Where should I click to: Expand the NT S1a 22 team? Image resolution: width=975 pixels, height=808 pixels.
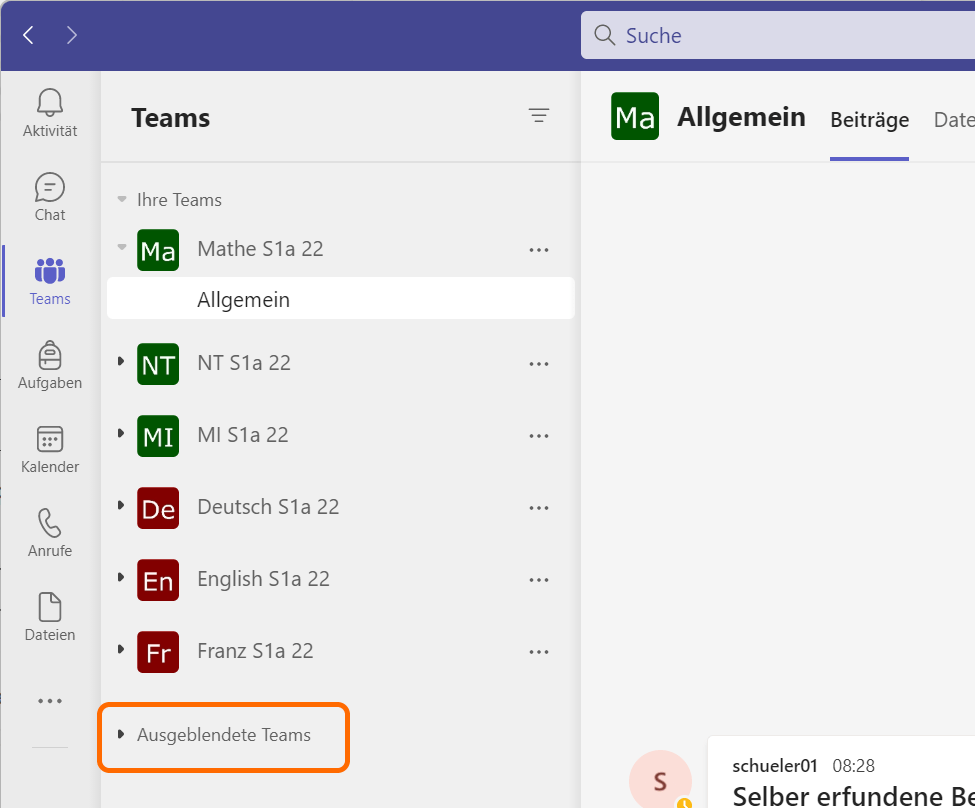point(121,362)
